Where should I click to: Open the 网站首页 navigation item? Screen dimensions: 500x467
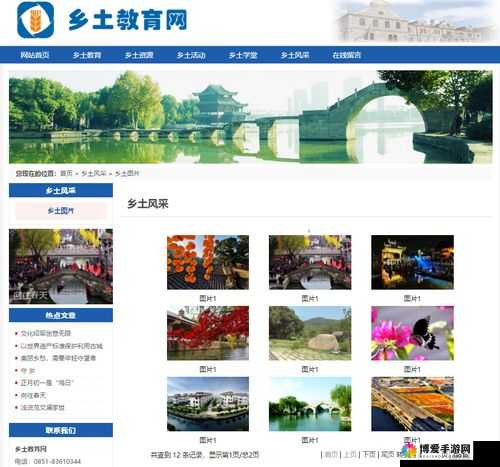coord(35,55)
